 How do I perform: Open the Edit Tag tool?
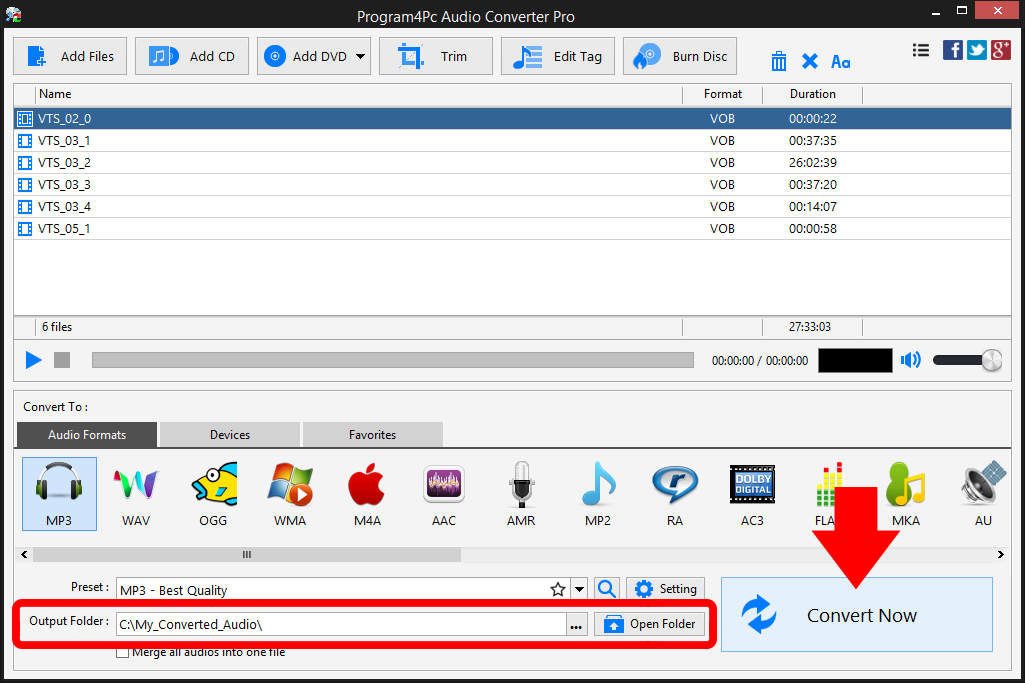557,56
